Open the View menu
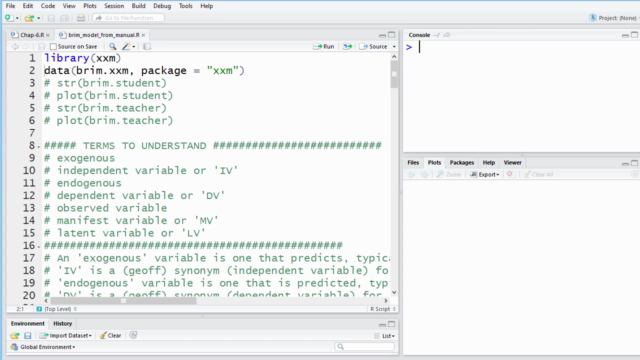This screenshot has width=640, height=360. coord(69,6)
